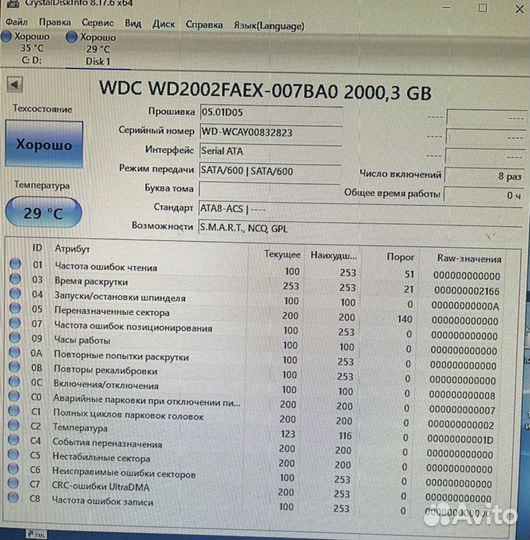Click the Порог column header

400,257
